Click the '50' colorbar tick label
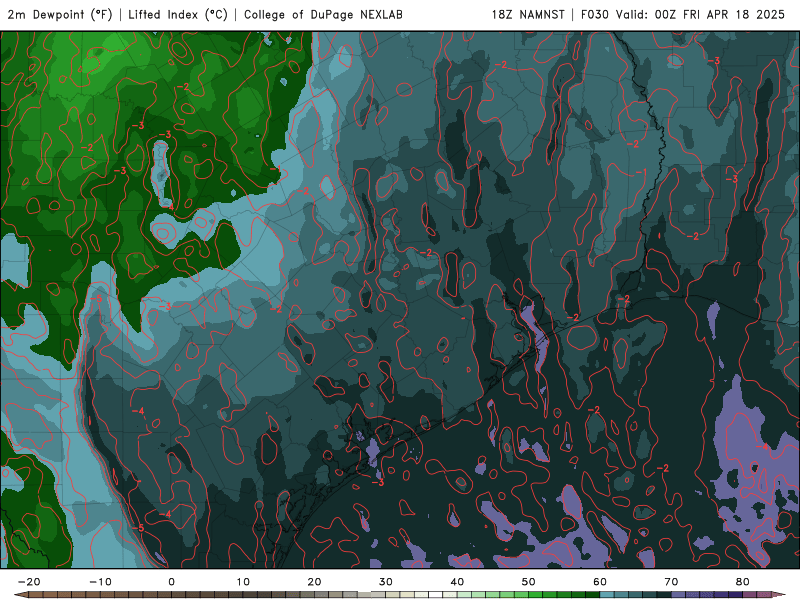This screenshot has width=800, height=600. [x=529, y=582]
